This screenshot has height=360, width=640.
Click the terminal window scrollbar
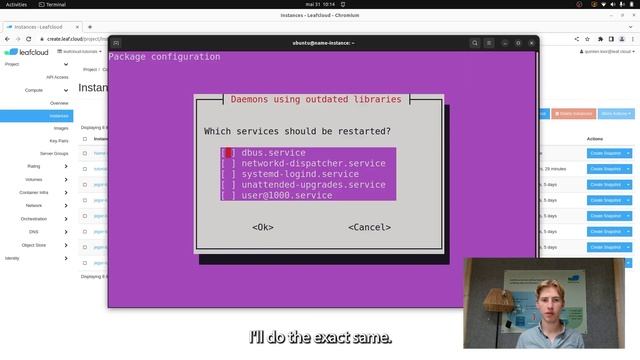[x=537, y=155]
